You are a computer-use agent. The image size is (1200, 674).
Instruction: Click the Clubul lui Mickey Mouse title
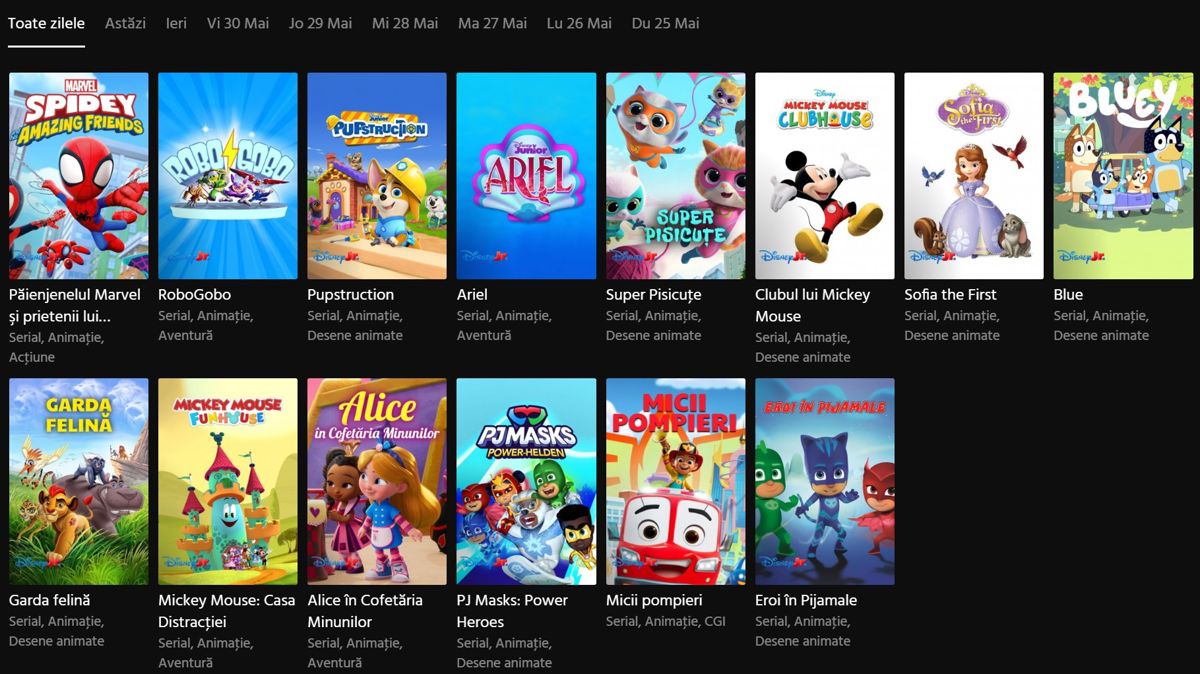(x=813, y=305)
